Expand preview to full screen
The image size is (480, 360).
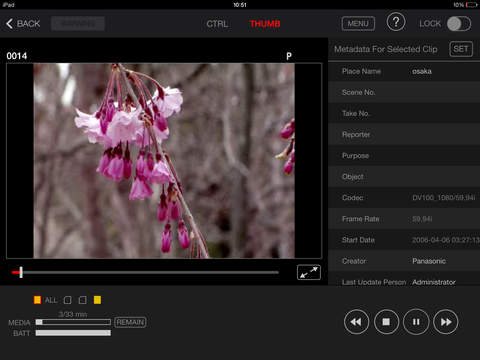pos(309,272)
